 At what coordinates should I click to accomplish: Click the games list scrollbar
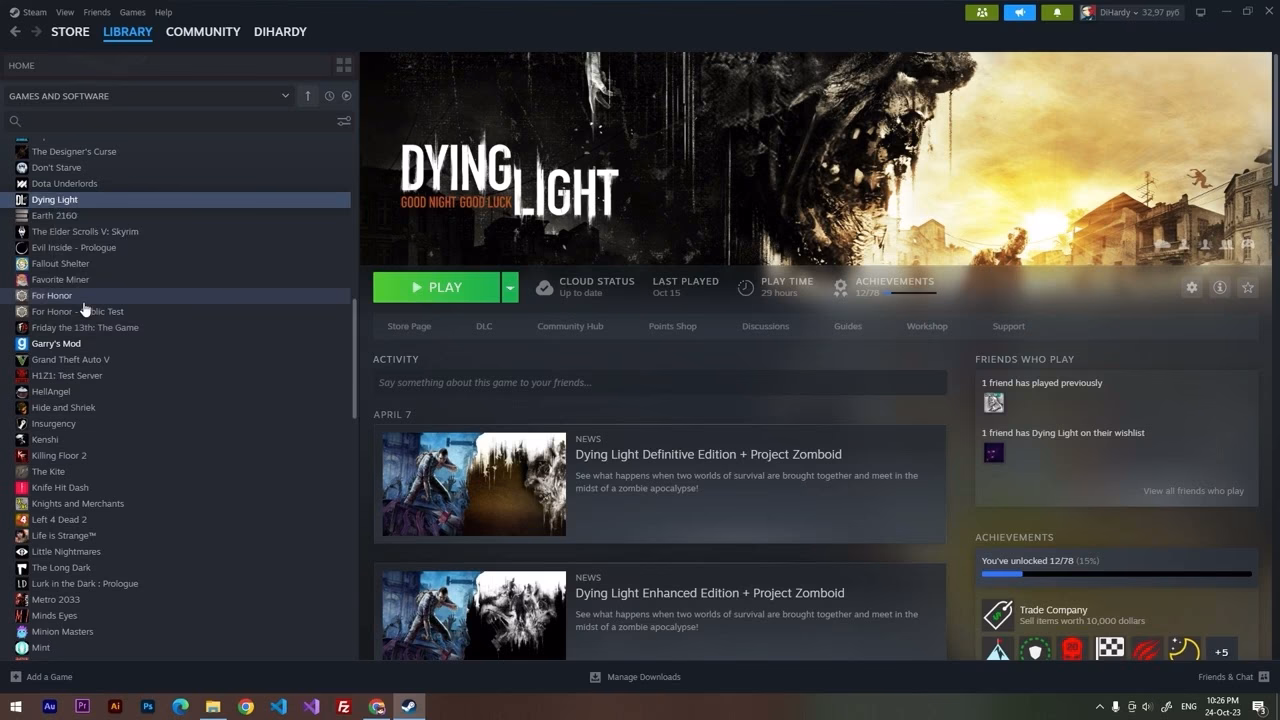pyautogui.click(x=354, y=360)
